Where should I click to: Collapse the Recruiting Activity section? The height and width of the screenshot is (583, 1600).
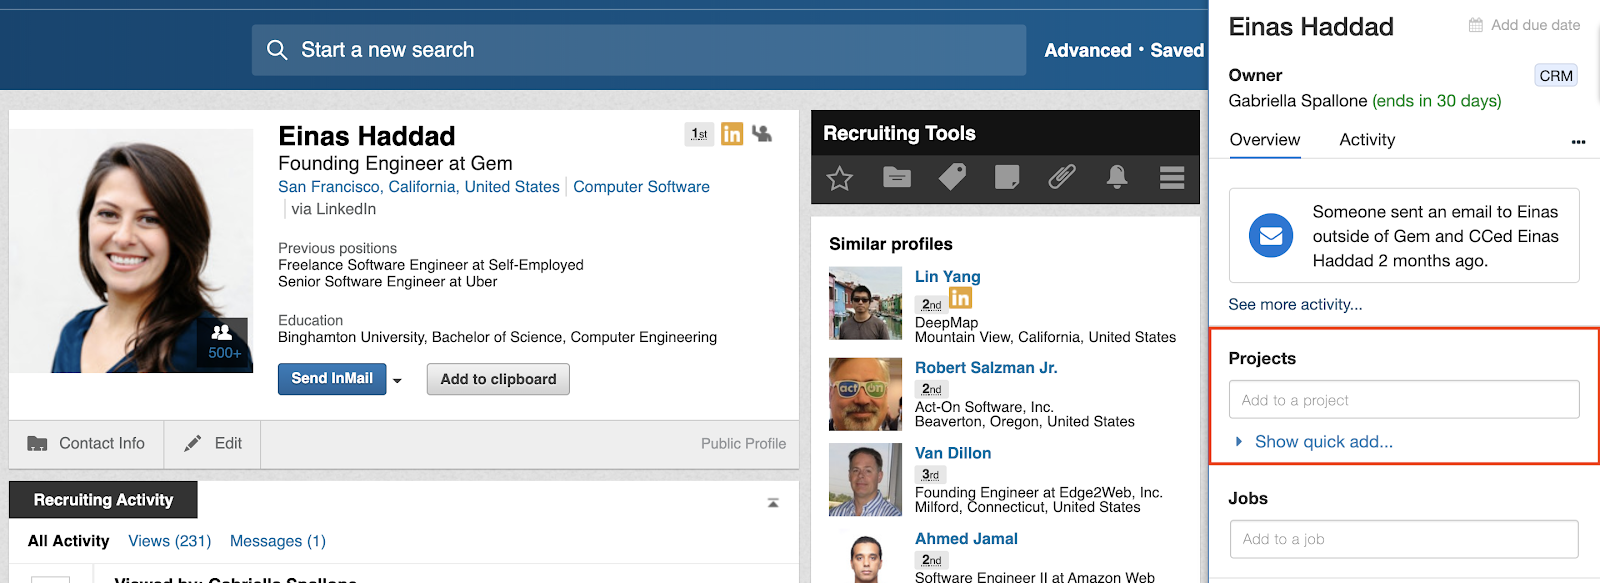(x=773, y=503)
